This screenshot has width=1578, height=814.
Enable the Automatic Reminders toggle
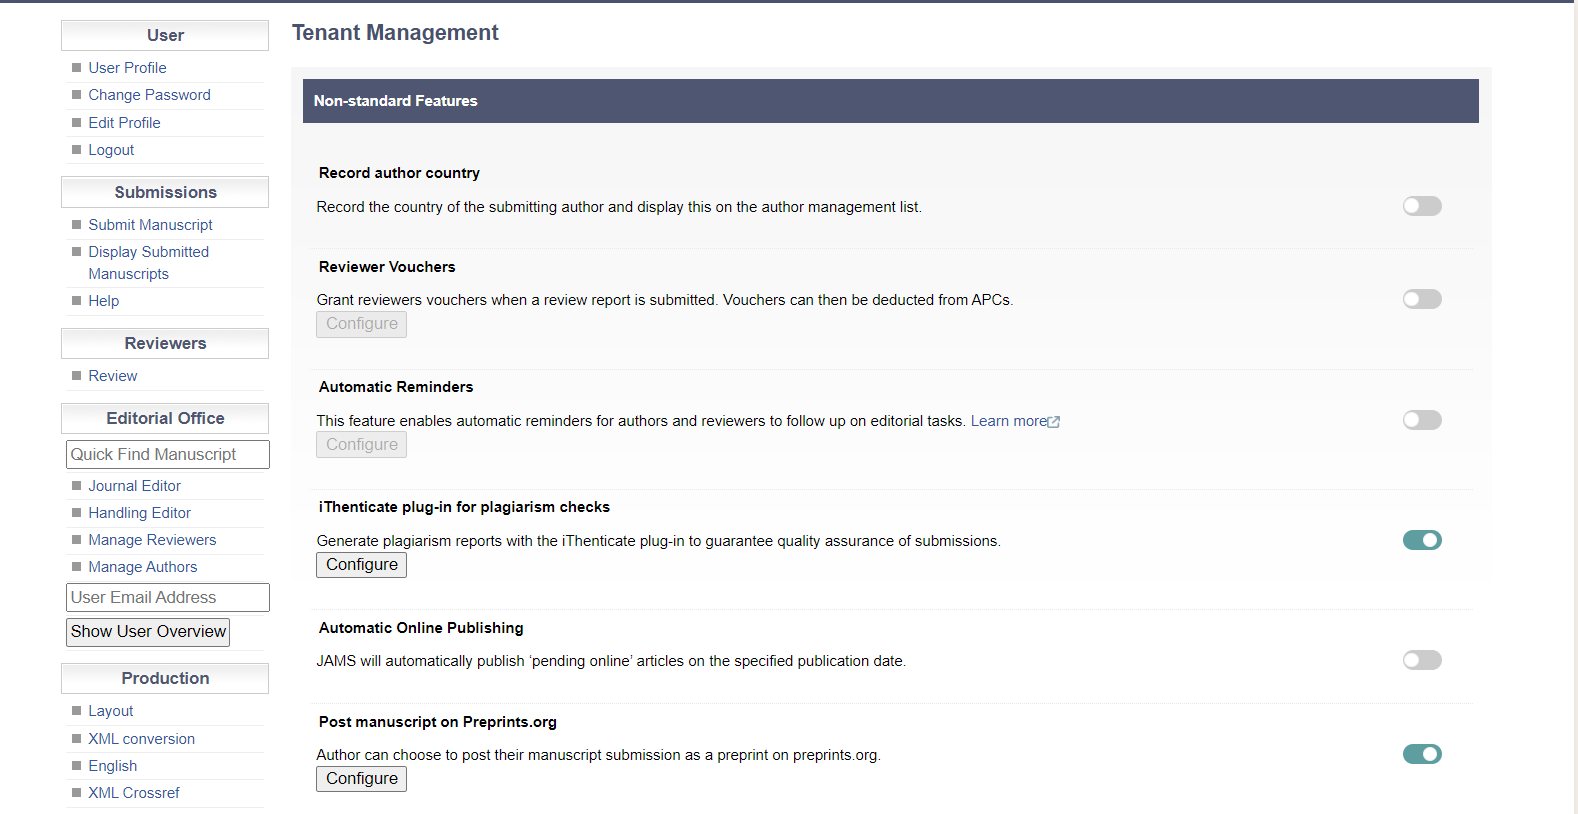(1421, 420)
